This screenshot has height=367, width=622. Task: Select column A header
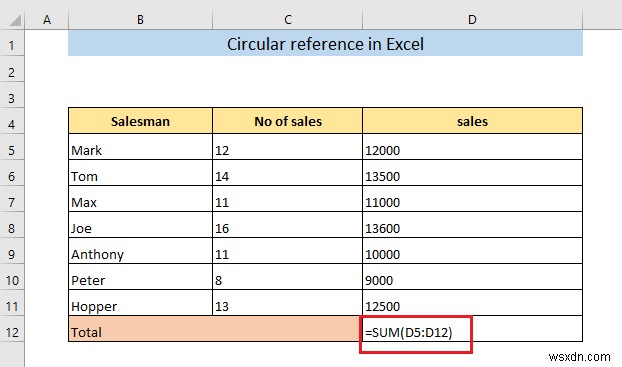(47, 19)
